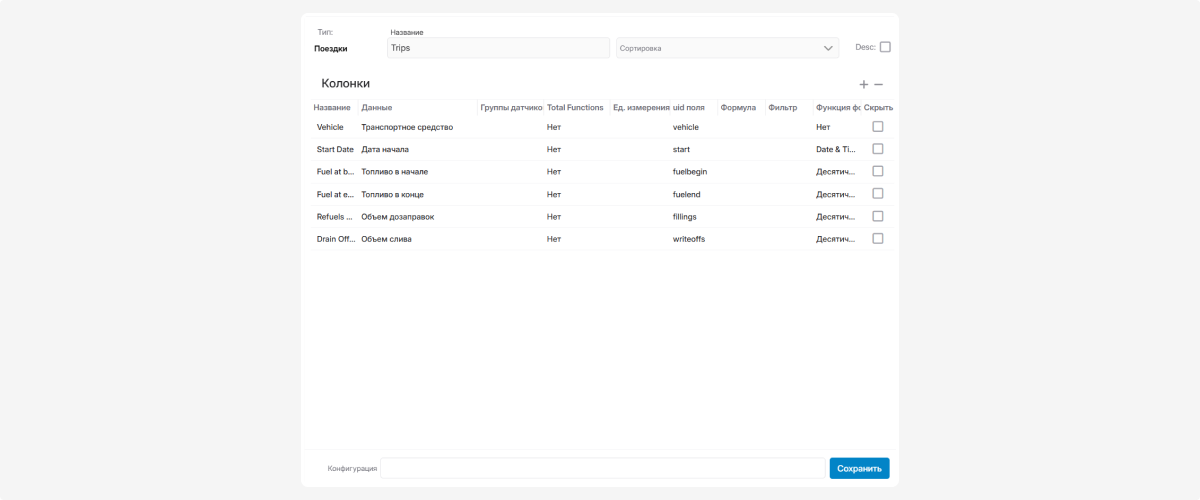The image size is (1200, 500).
Task: Click the Сохранить button
Action: [859, 468]
